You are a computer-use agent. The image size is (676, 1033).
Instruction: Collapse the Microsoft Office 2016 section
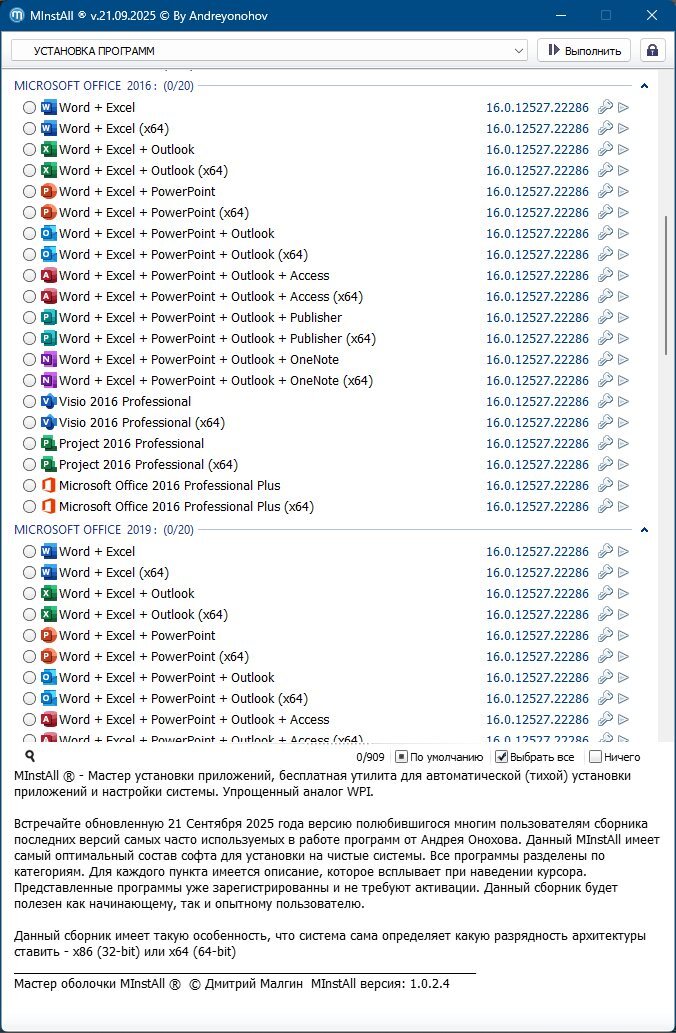click(645, 87)
